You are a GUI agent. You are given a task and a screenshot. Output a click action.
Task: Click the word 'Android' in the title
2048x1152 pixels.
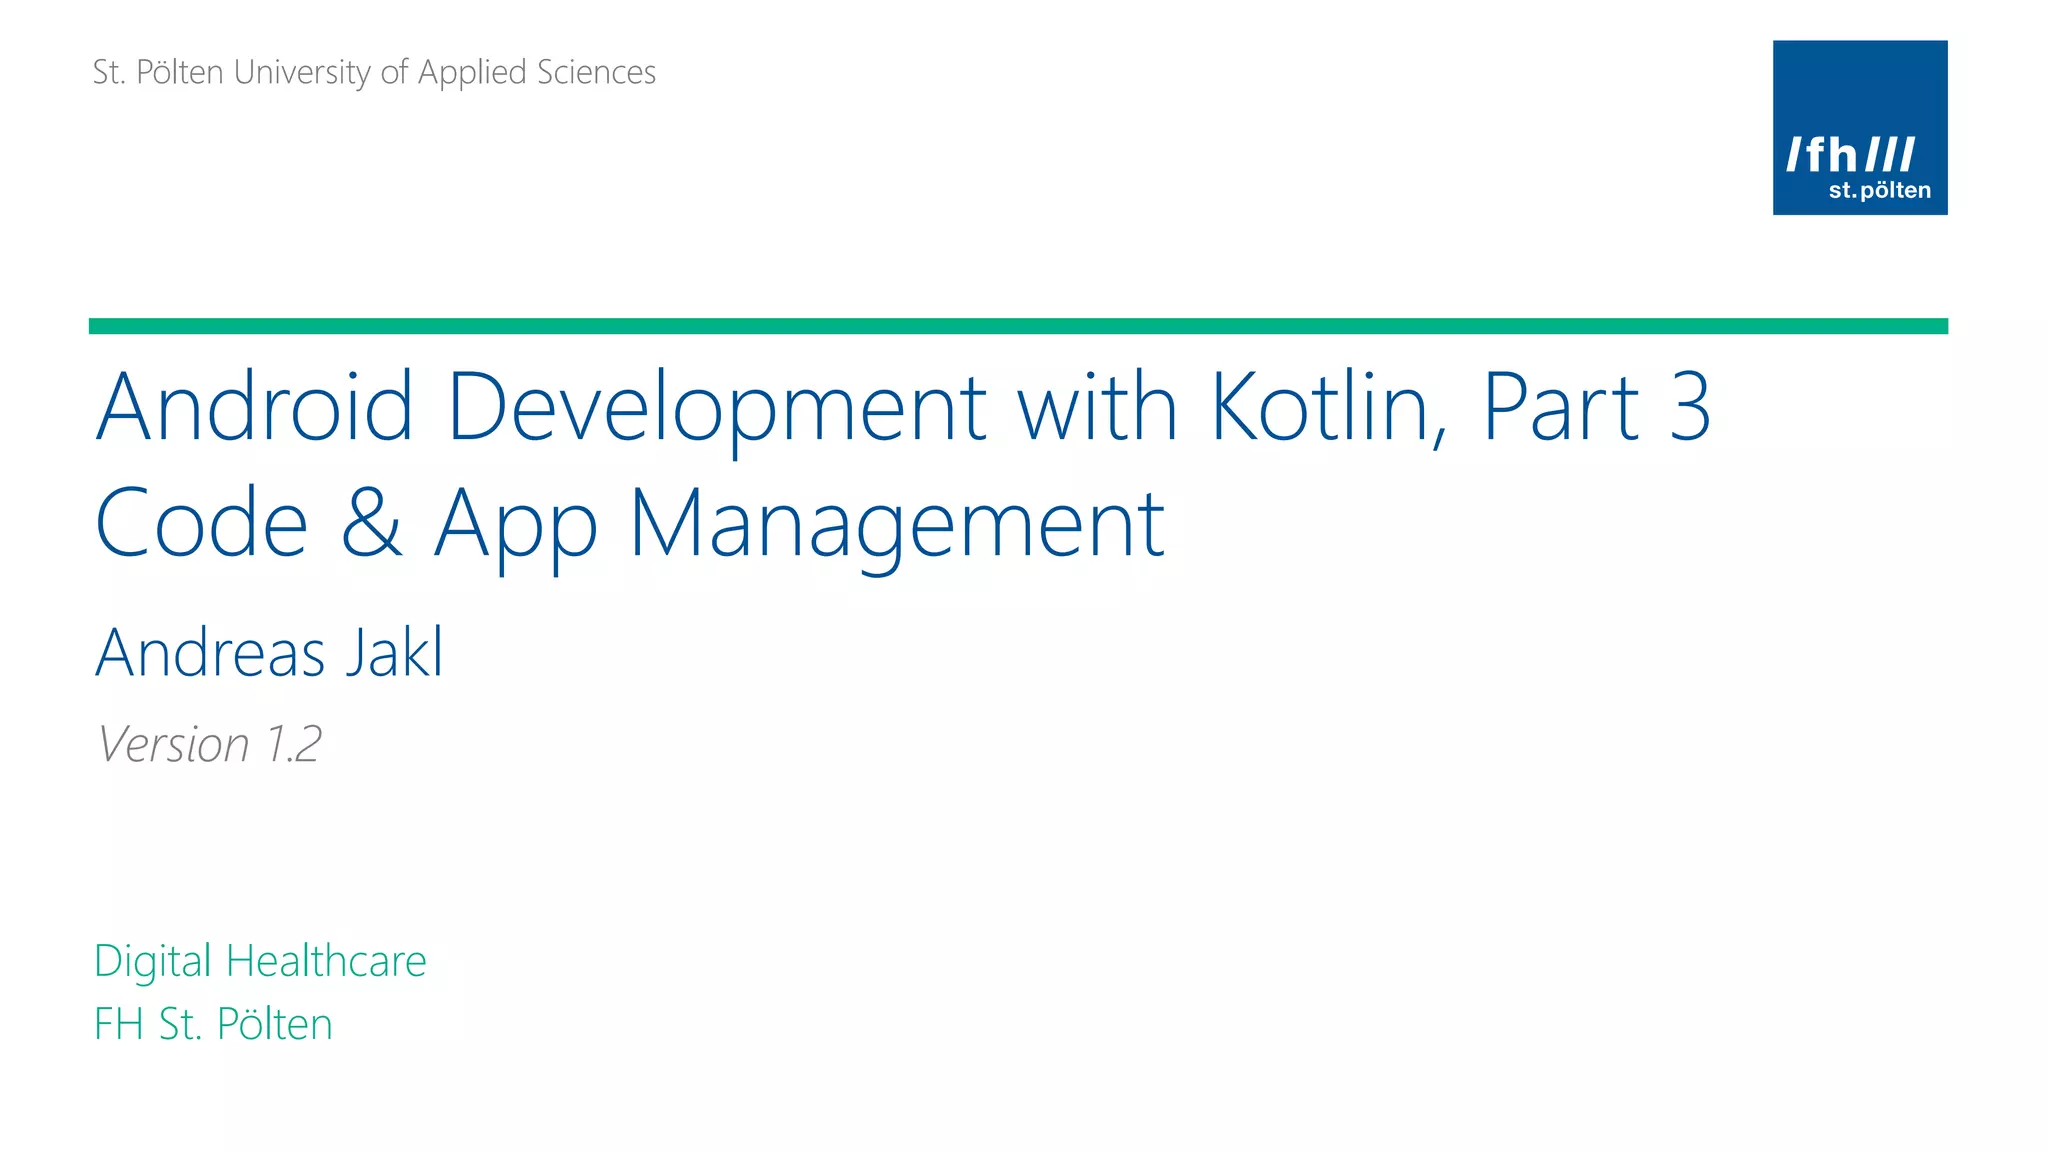click(x=254, y=407)
